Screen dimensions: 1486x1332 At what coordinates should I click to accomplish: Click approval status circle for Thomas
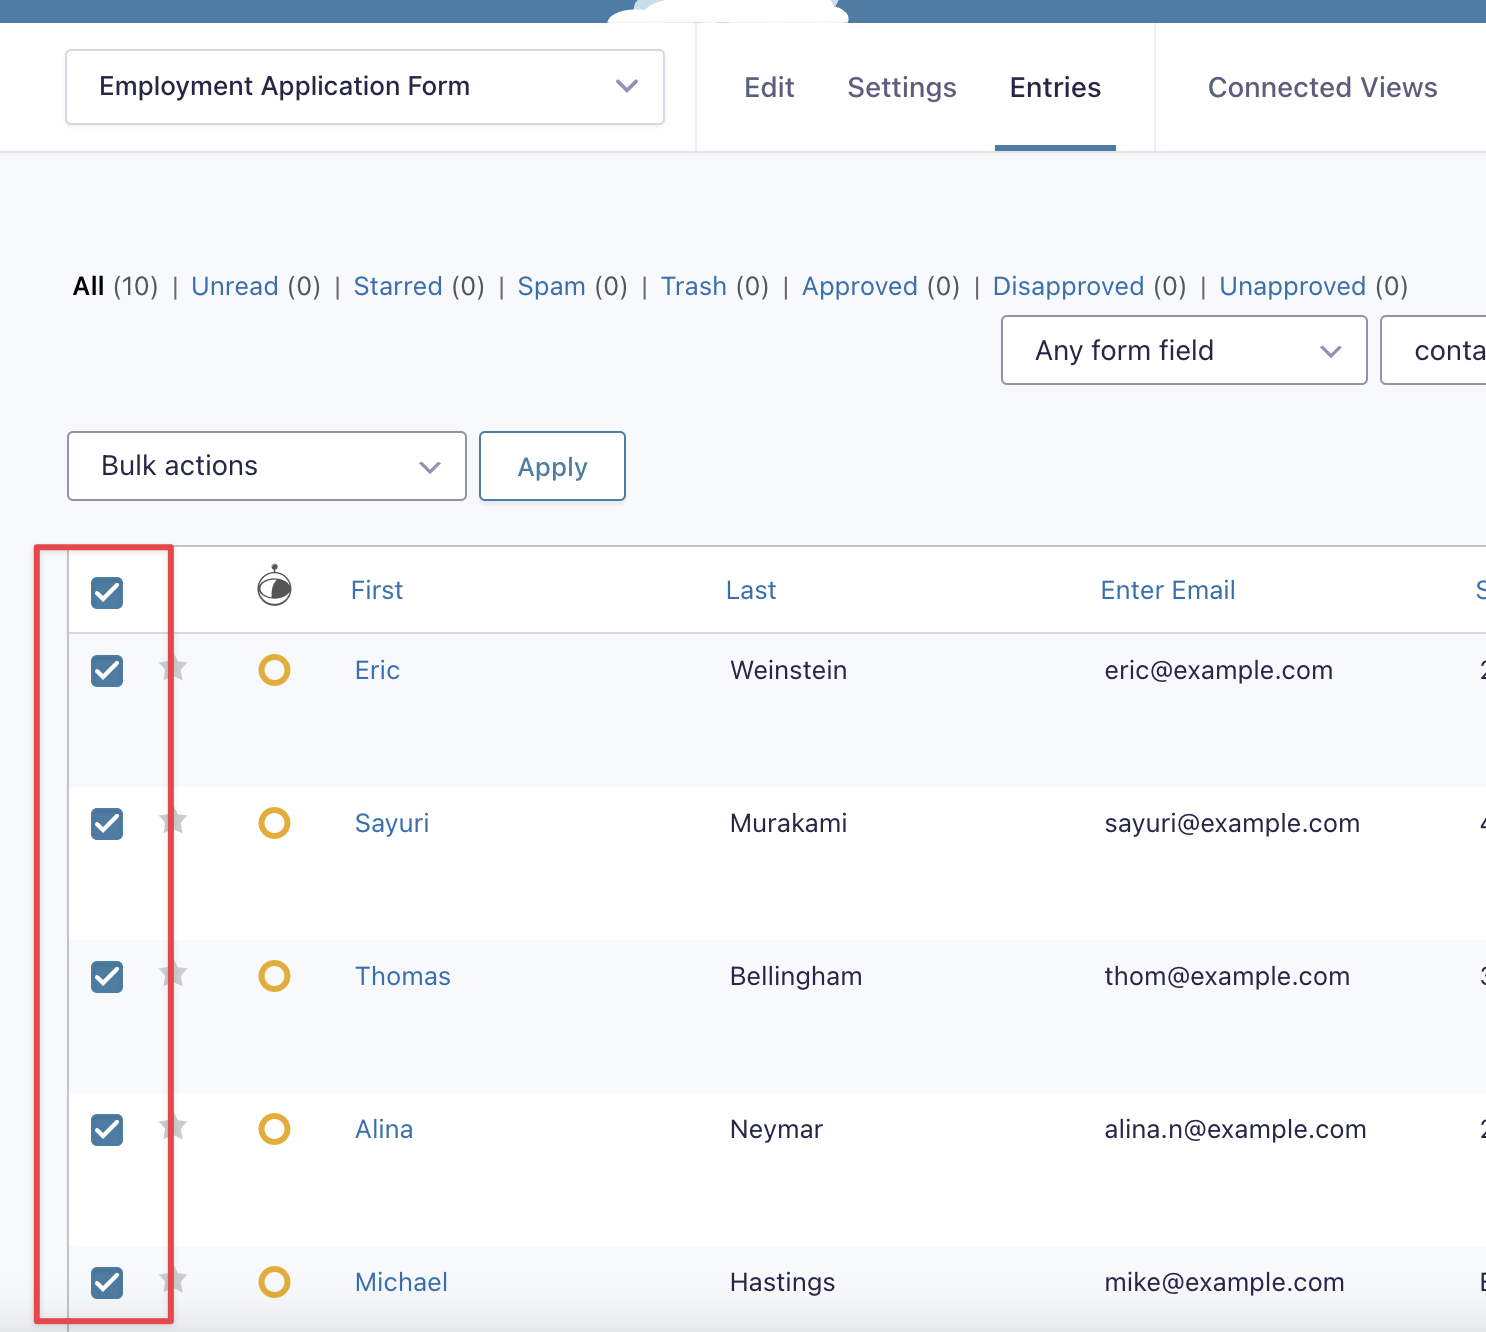274,976
